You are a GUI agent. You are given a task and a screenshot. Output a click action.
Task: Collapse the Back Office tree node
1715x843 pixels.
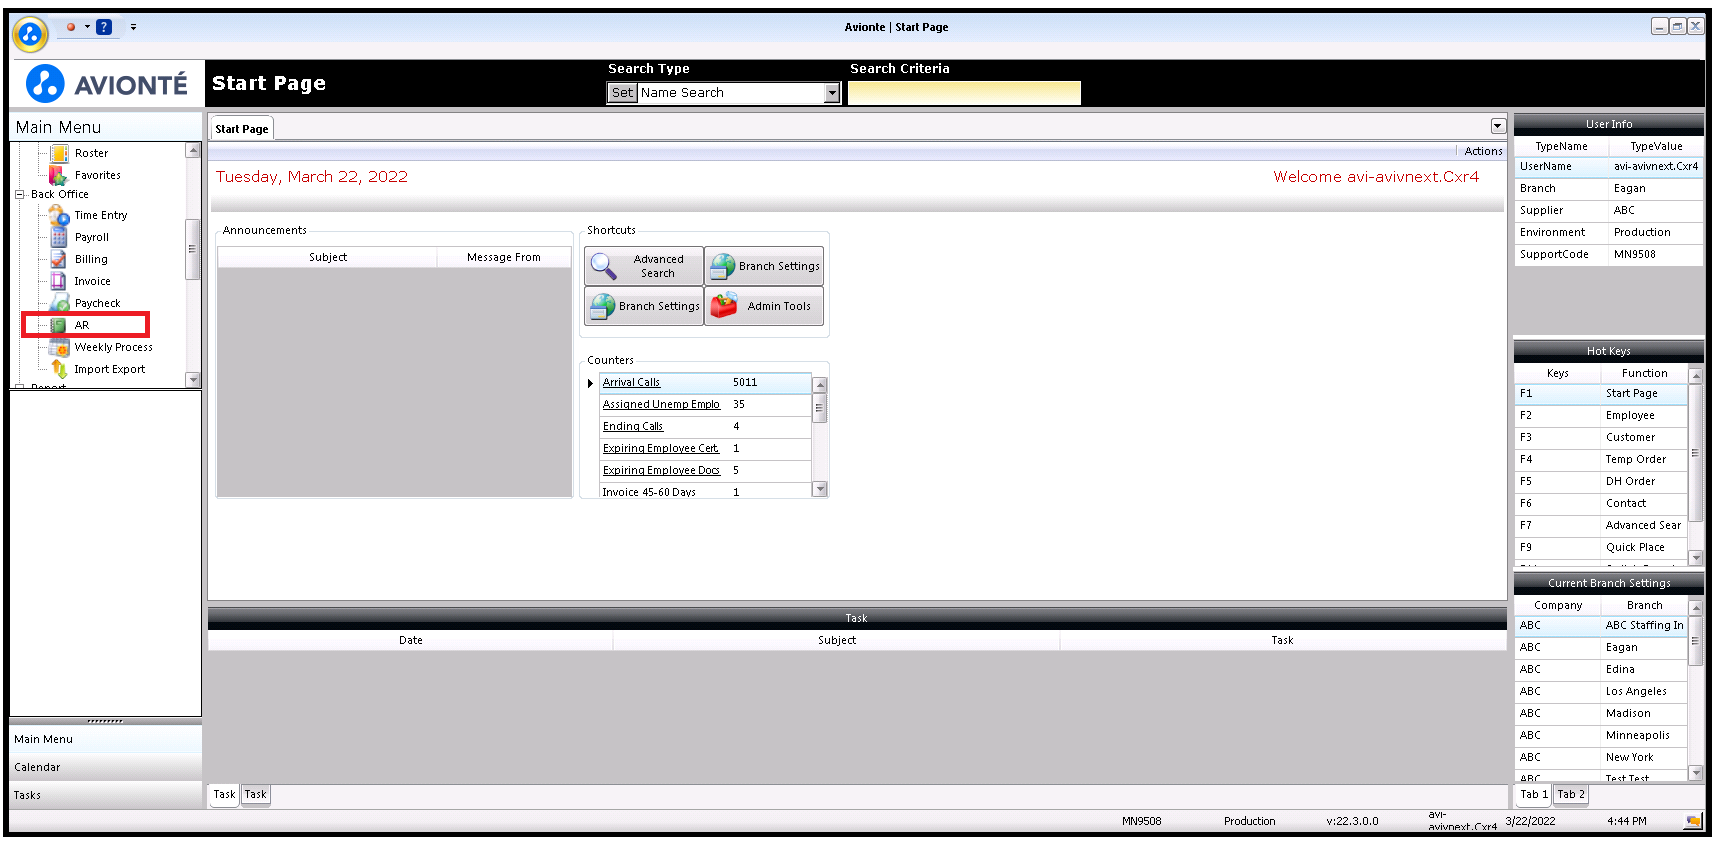tap(19, 194)
